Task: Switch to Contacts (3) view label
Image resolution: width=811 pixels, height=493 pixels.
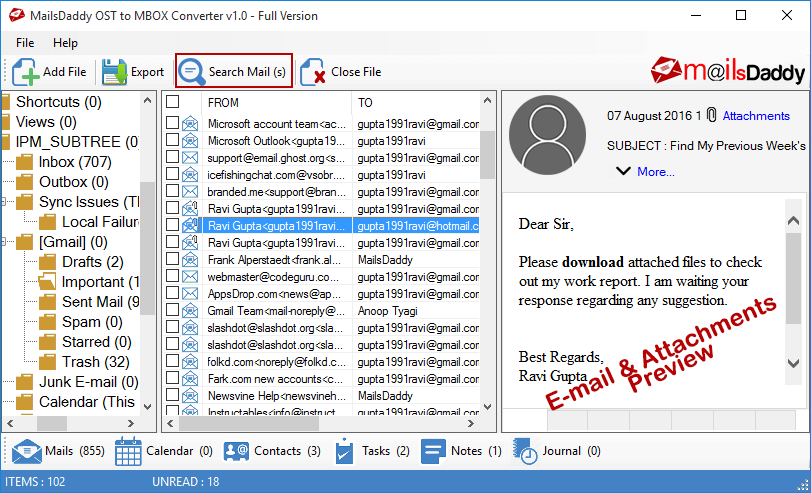Action: point(287,451)
